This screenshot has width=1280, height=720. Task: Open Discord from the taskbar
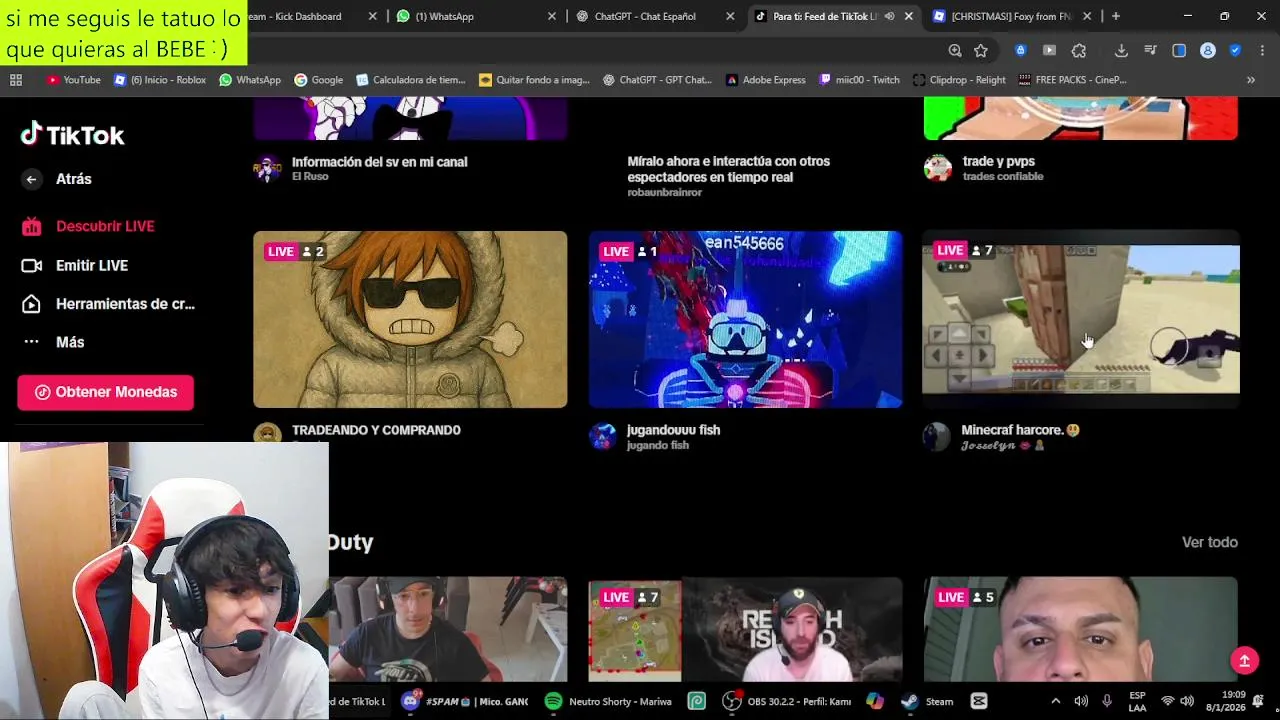pyautogui.click(x=465, y=701)
